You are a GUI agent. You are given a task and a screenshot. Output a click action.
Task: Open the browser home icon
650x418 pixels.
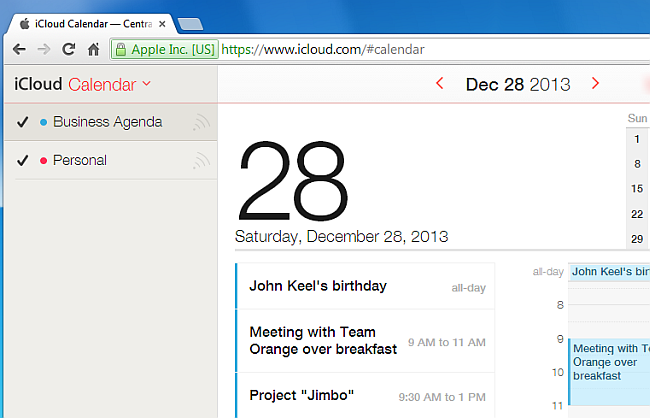[x=93, y=49]
